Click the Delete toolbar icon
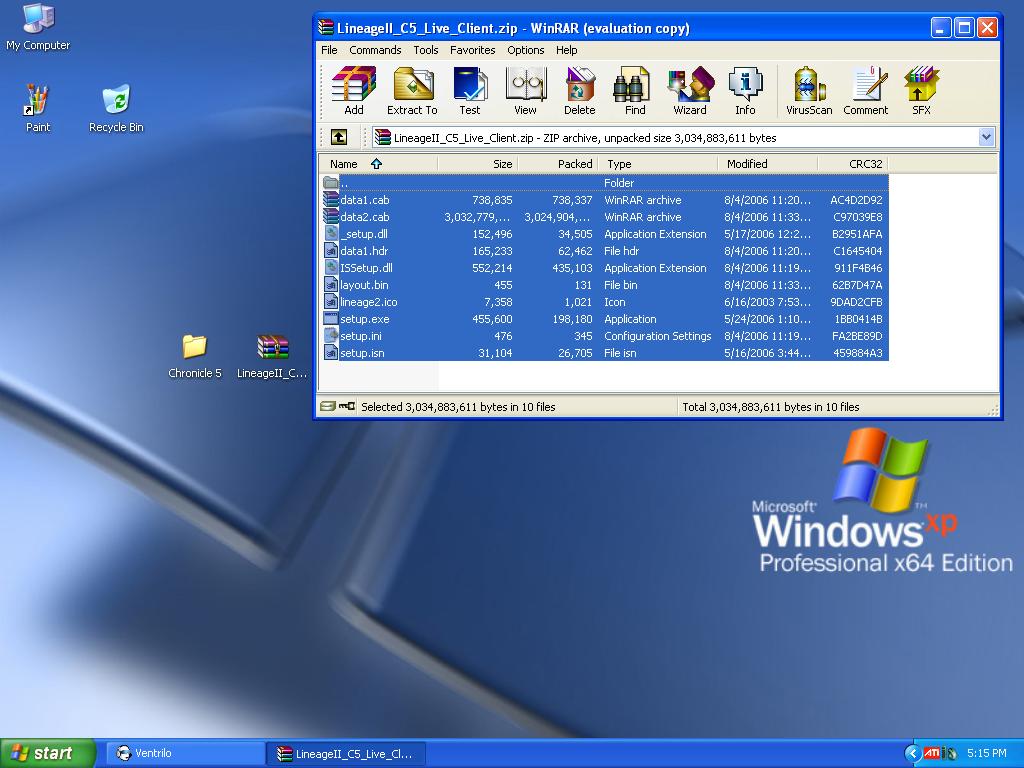1024x768 pixels. [579, 91]
